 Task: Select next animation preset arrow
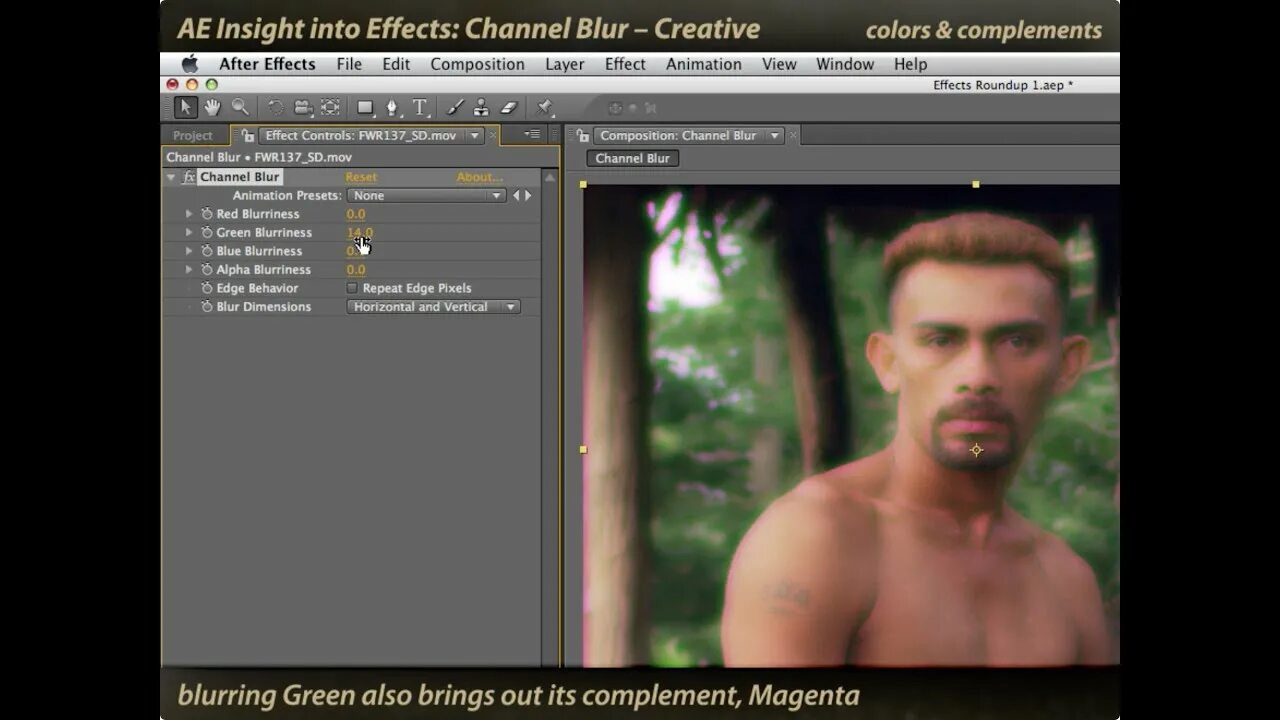[x=528, y=196]
